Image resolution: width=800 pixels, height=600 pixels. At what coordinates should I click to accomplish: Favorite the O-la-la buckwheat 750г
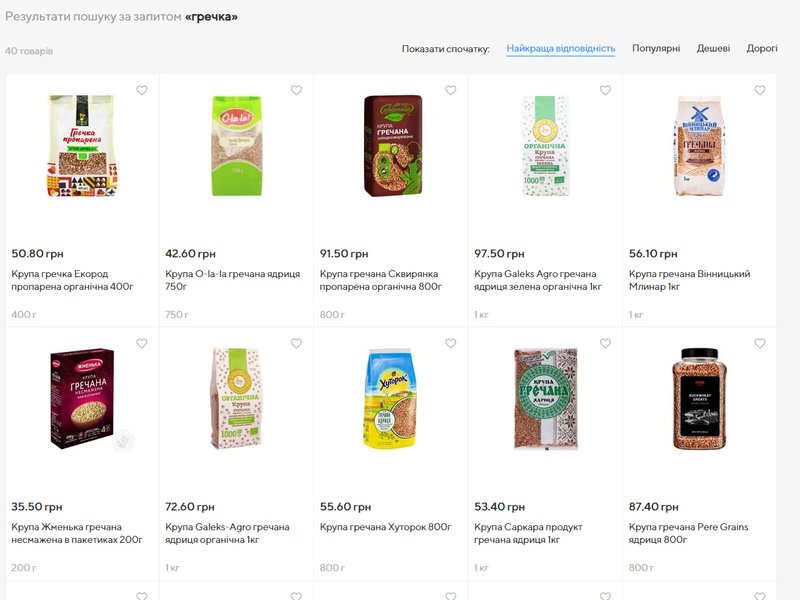click(296, 91)
